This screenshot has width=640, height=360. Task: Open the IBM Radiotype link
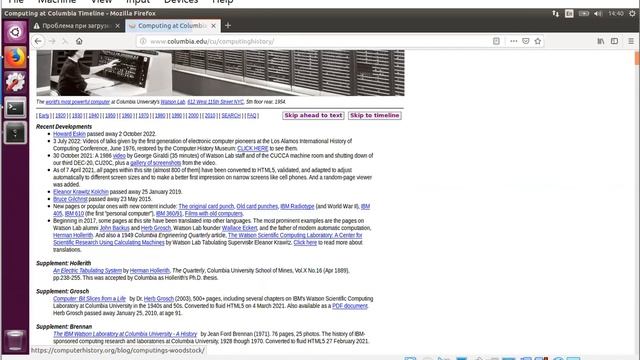pyautogui.click(x=297, y=207)
